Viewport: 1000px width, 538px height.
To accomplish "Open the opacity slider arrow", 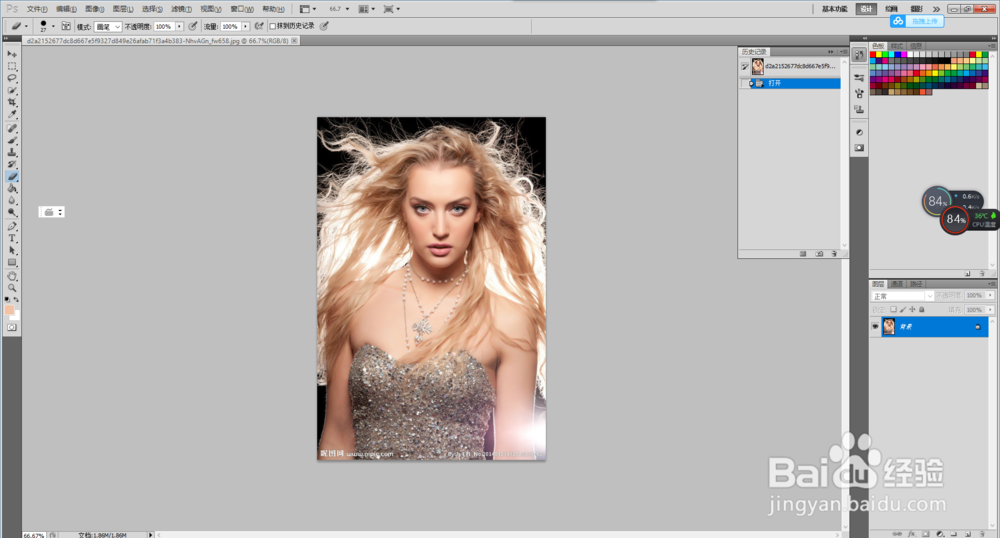I will click(x=179, y=27).
